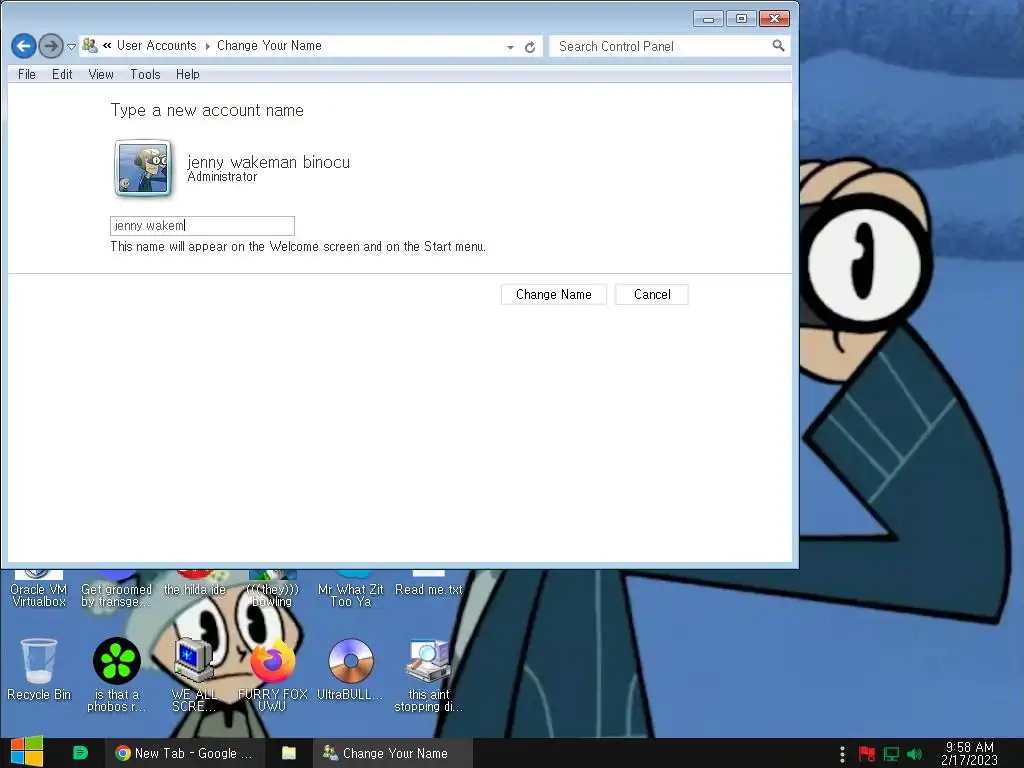1024x768 pixels.
Task: Click the "Type a new account name" heading
Action: [x=207, y=110]
